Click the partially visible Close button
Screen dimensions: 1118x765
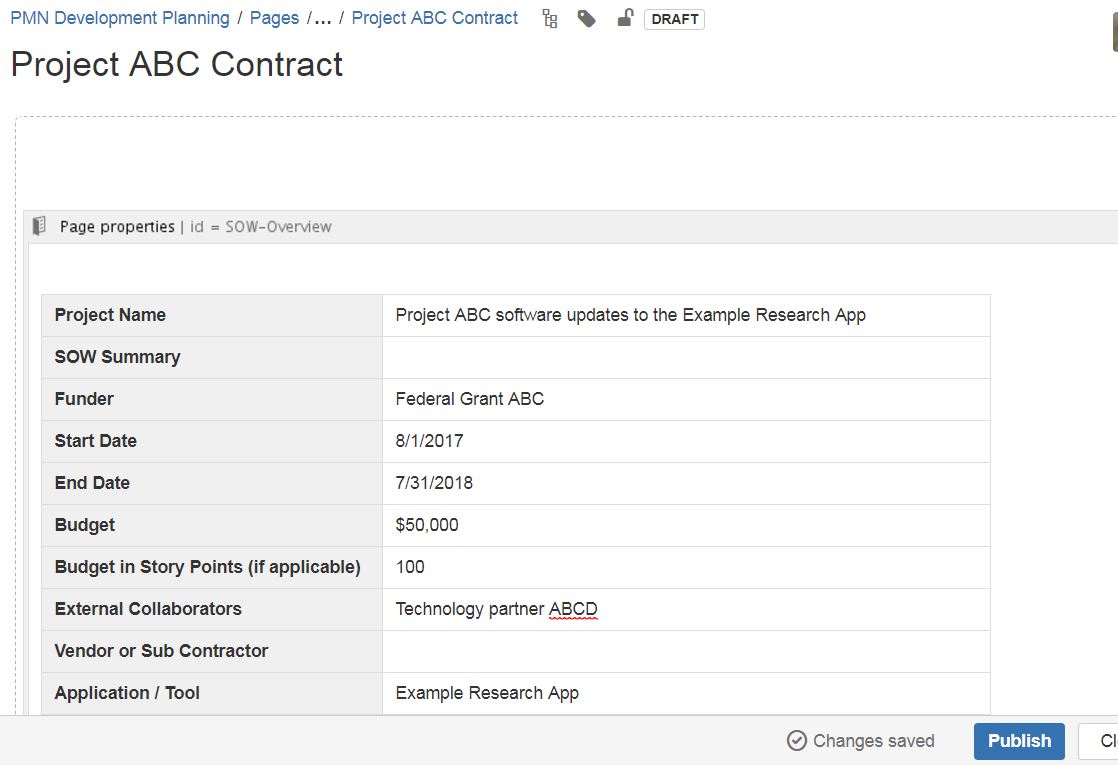point(1104,741)
